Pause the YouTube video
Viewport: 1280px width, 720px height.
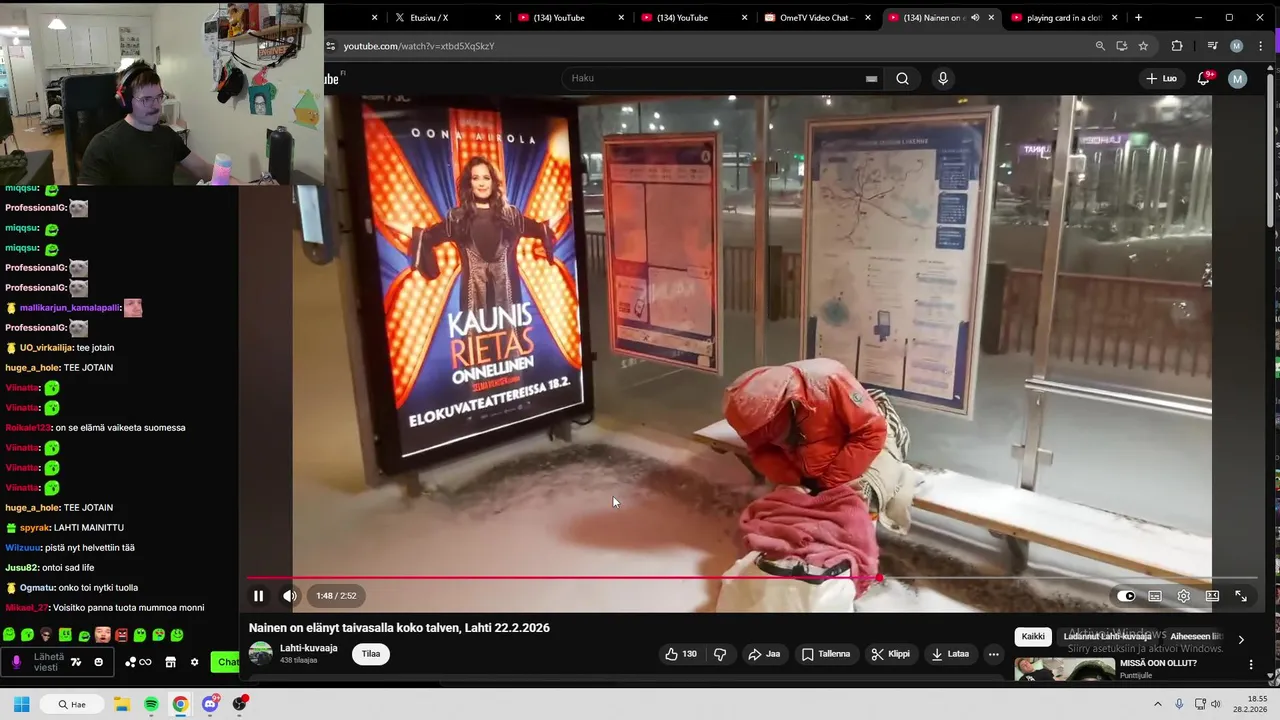[x=258, y=596]
